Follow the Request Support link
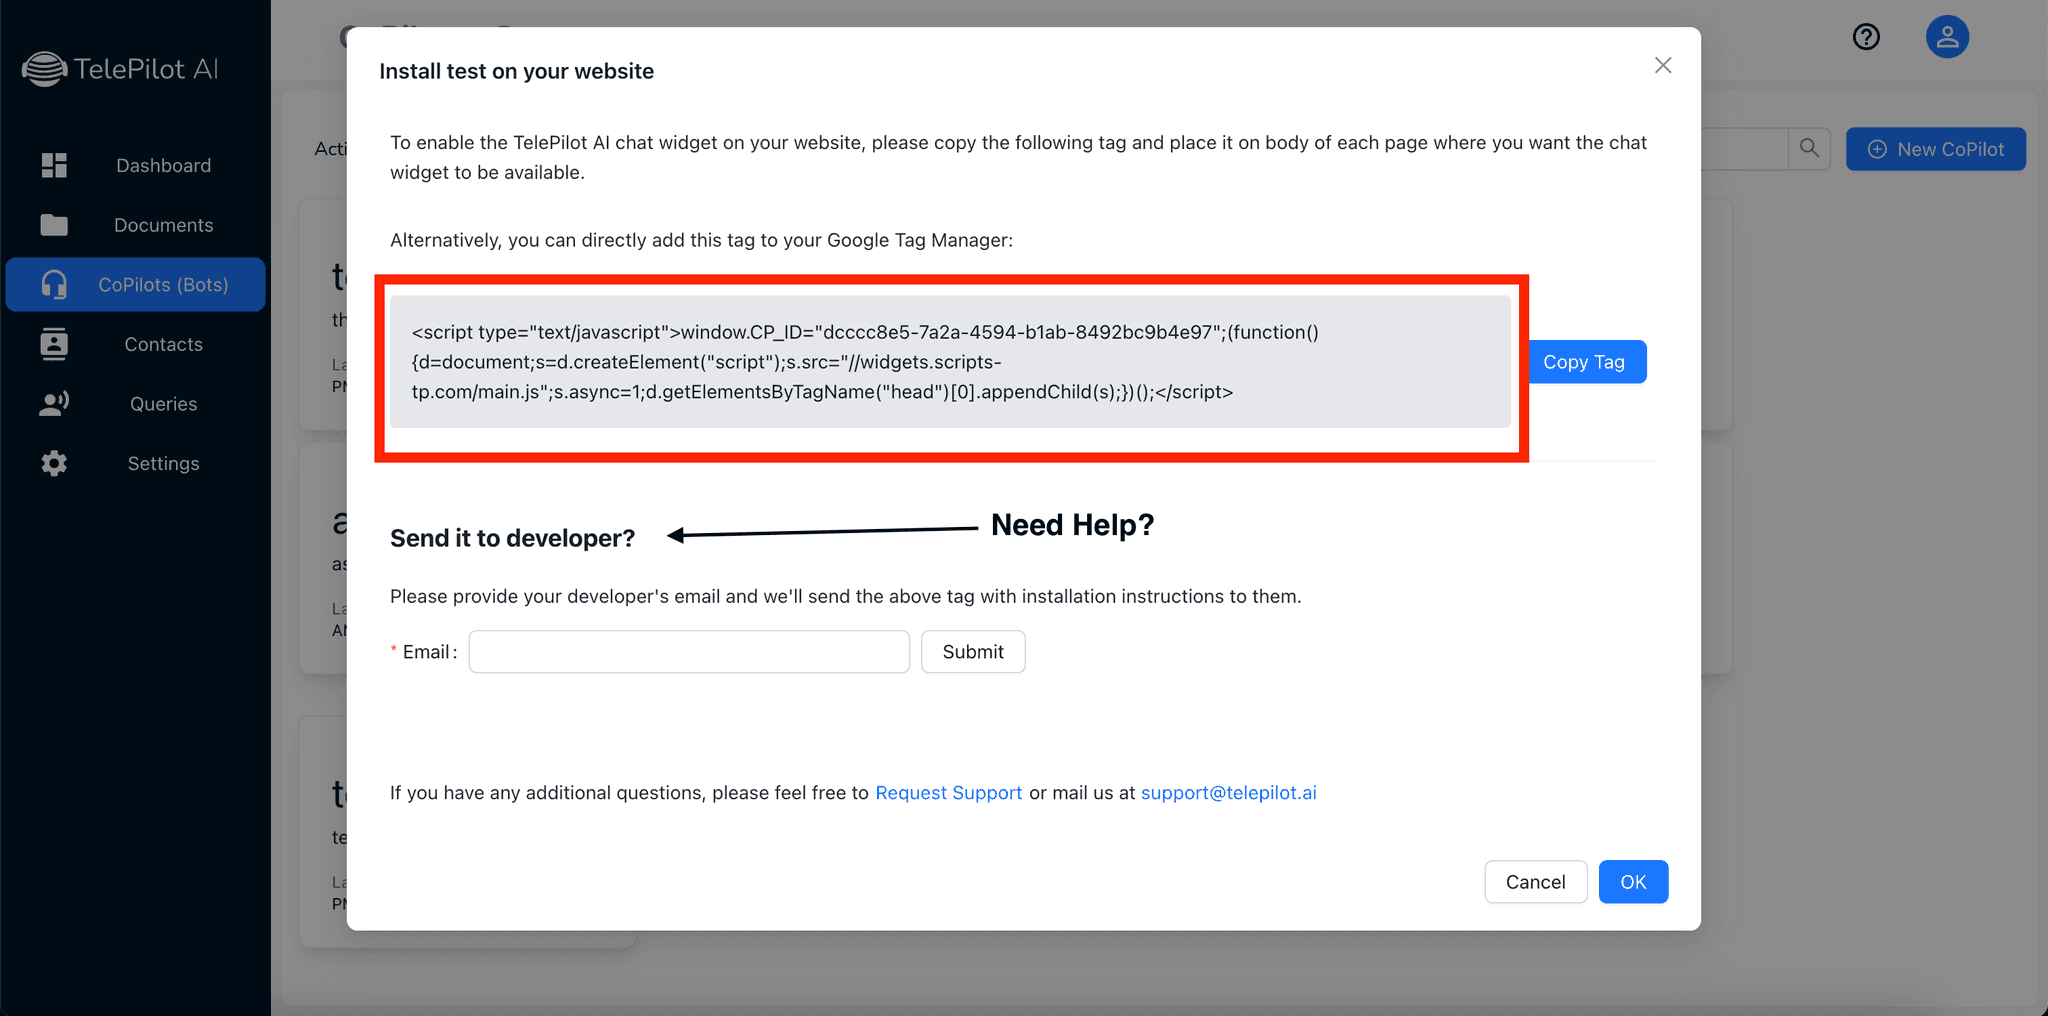 948,793
